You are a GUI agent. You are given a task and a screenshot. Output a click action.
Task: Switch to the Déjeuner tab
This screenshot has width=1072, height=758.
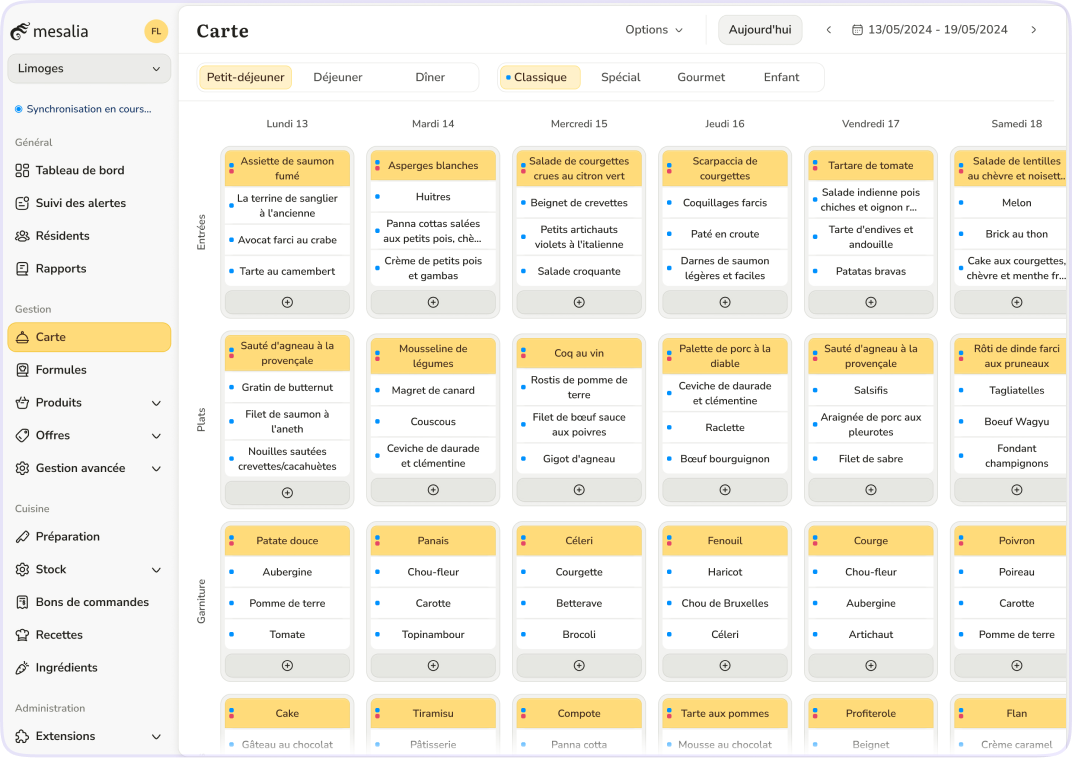[x=338, y=78]
